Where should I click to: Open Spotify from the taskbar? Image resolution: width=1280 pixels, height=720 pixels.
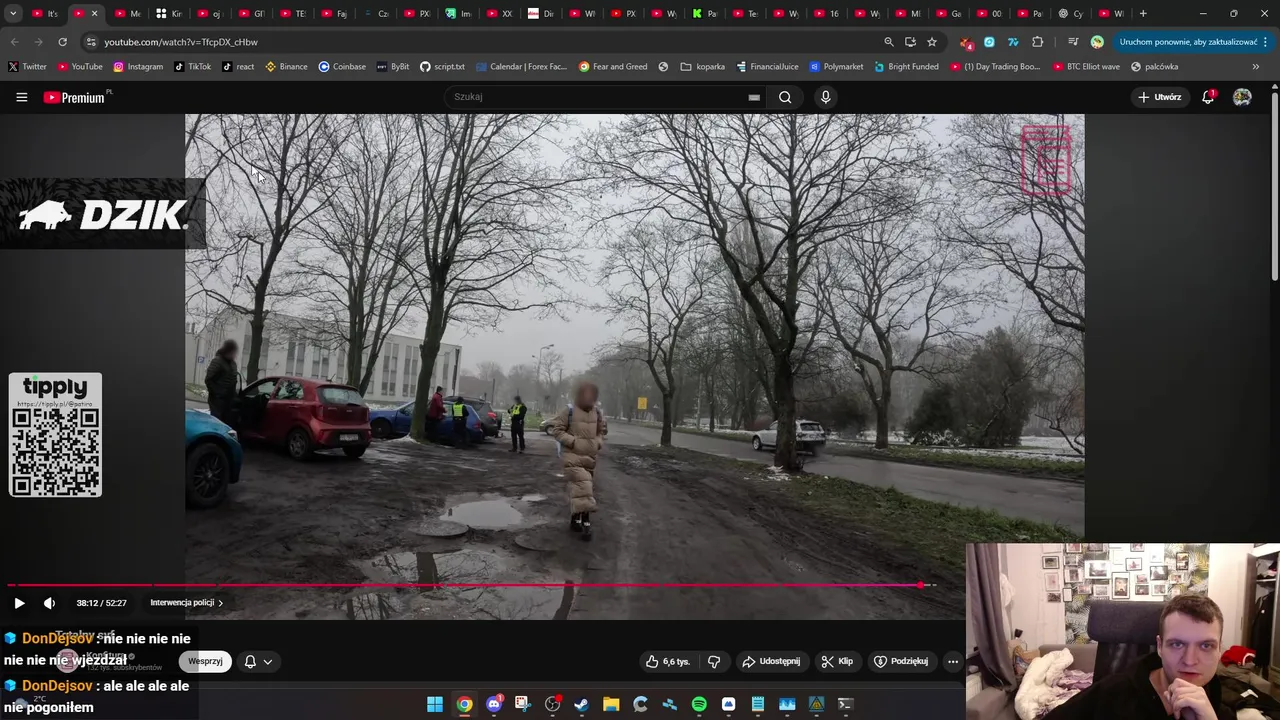pyautogui.click(x=699, y=704)
